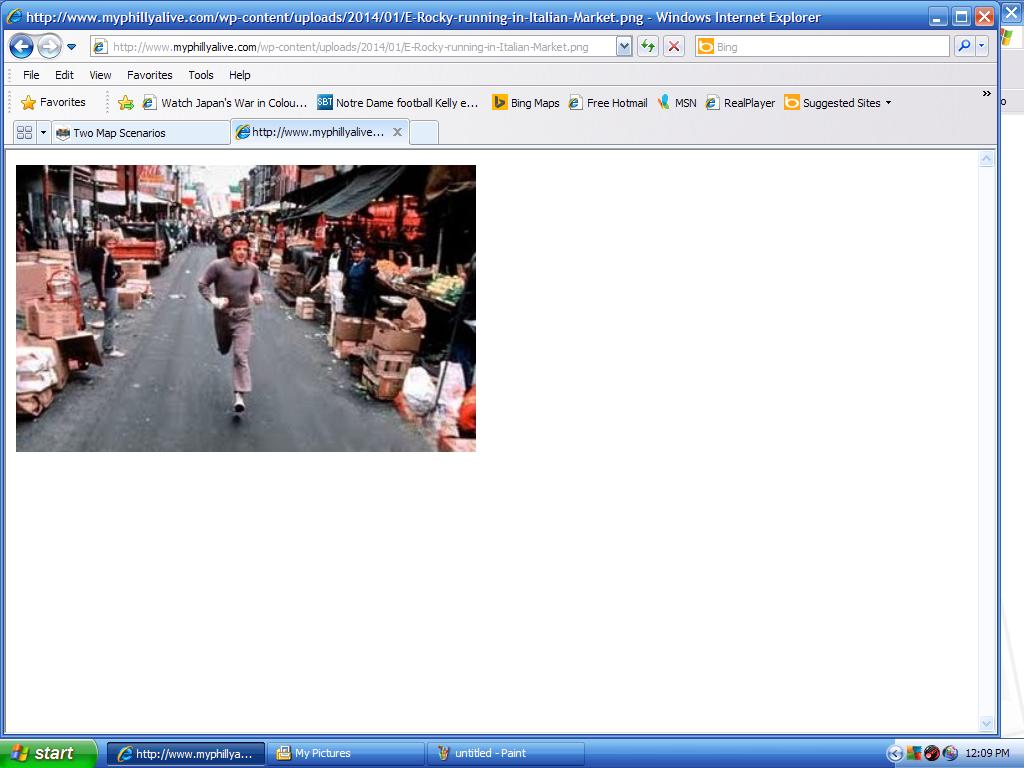
Task: Open the Windows Start menu
Action: [x=48, y=753]
